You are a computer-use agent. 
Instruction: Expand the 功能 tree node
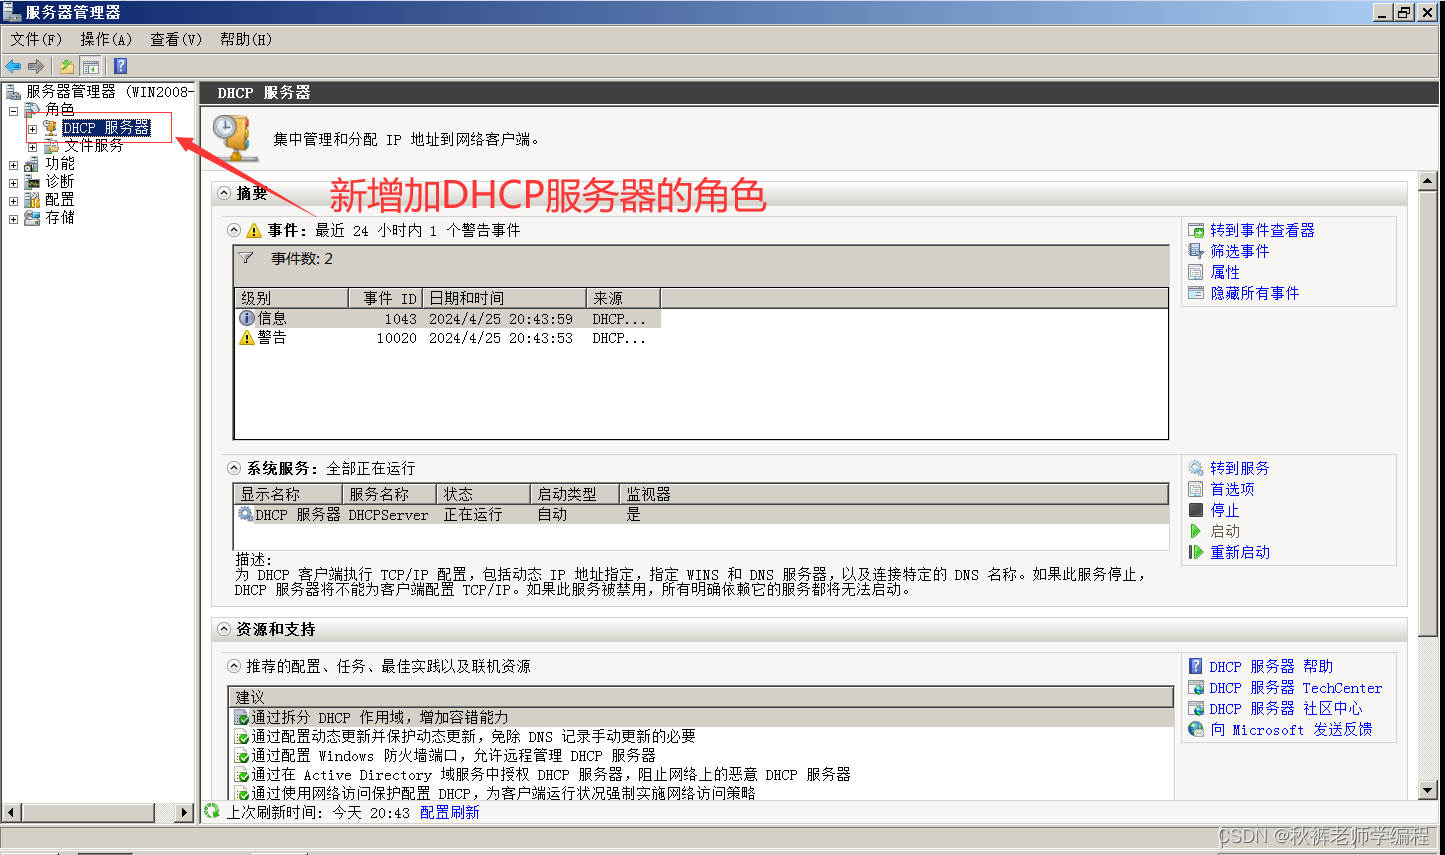[13, 165]
